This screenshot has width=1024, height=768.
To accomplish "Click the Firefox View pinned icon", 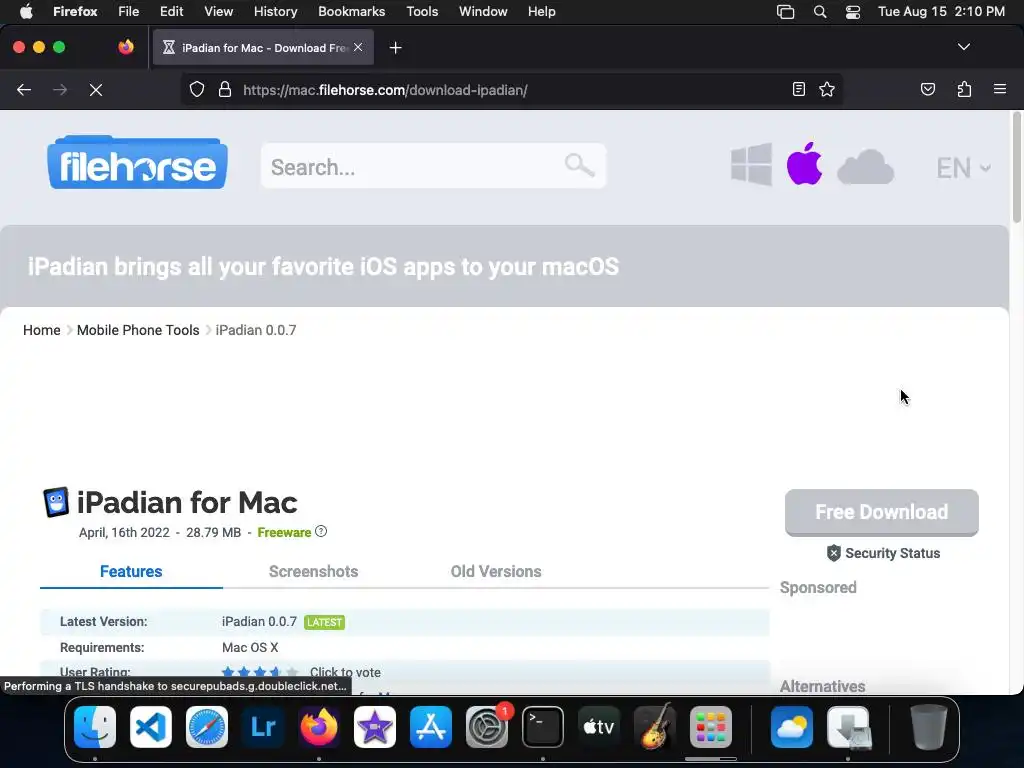I will click(x=126, y=47).
